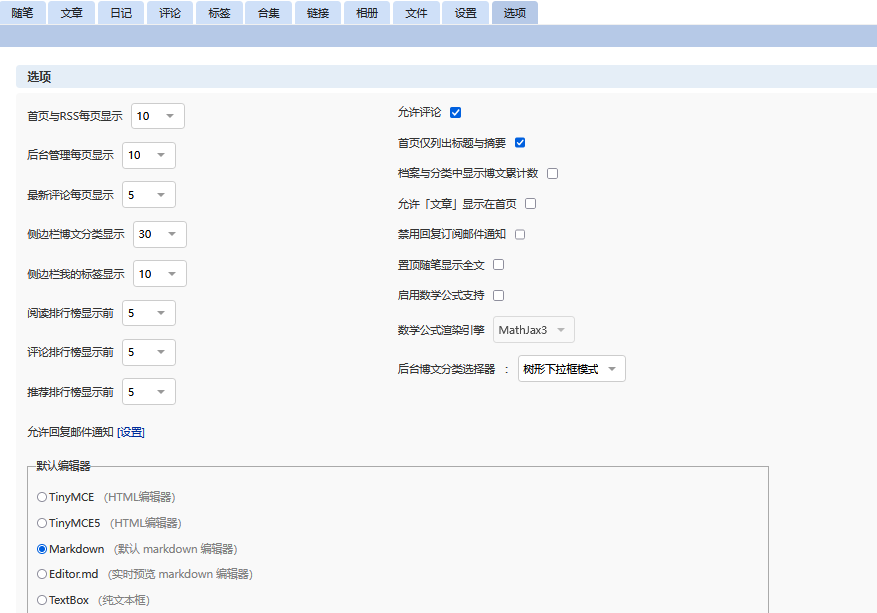
Task: Click the 选项 section header
Action: click(39, 77)
